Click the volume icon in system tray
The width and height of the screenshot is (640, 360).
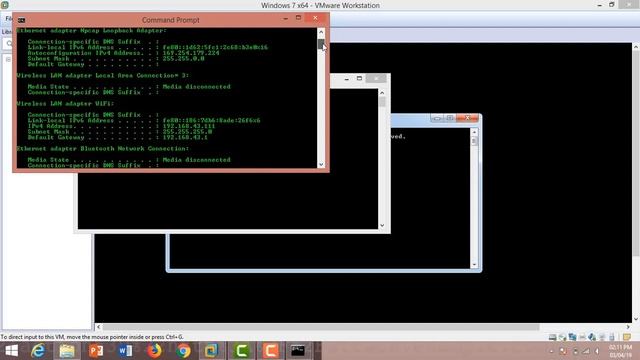click(x=597, y=351)
